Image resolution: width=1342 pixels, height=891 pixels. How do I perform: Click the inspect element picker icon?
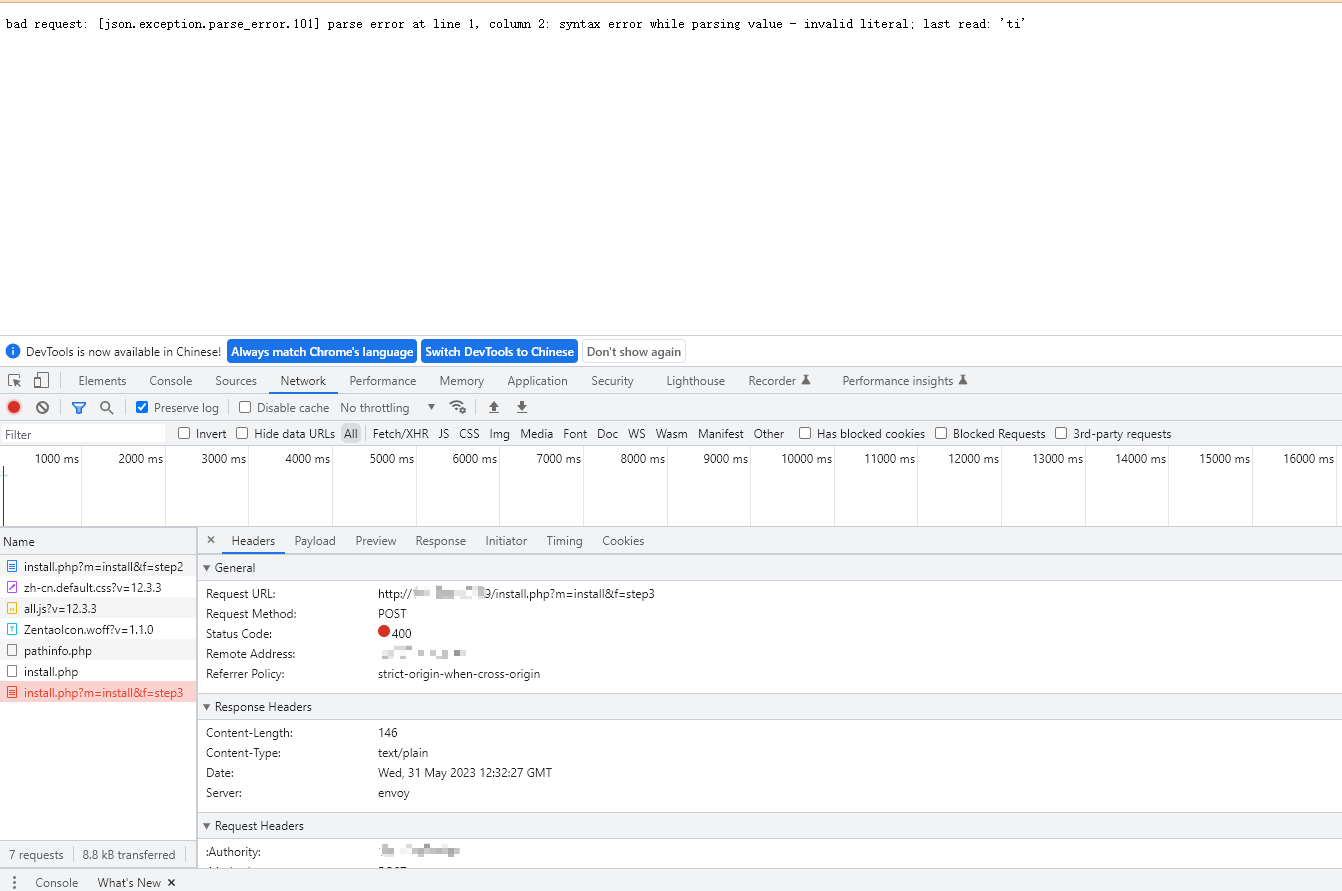point(15,380)
